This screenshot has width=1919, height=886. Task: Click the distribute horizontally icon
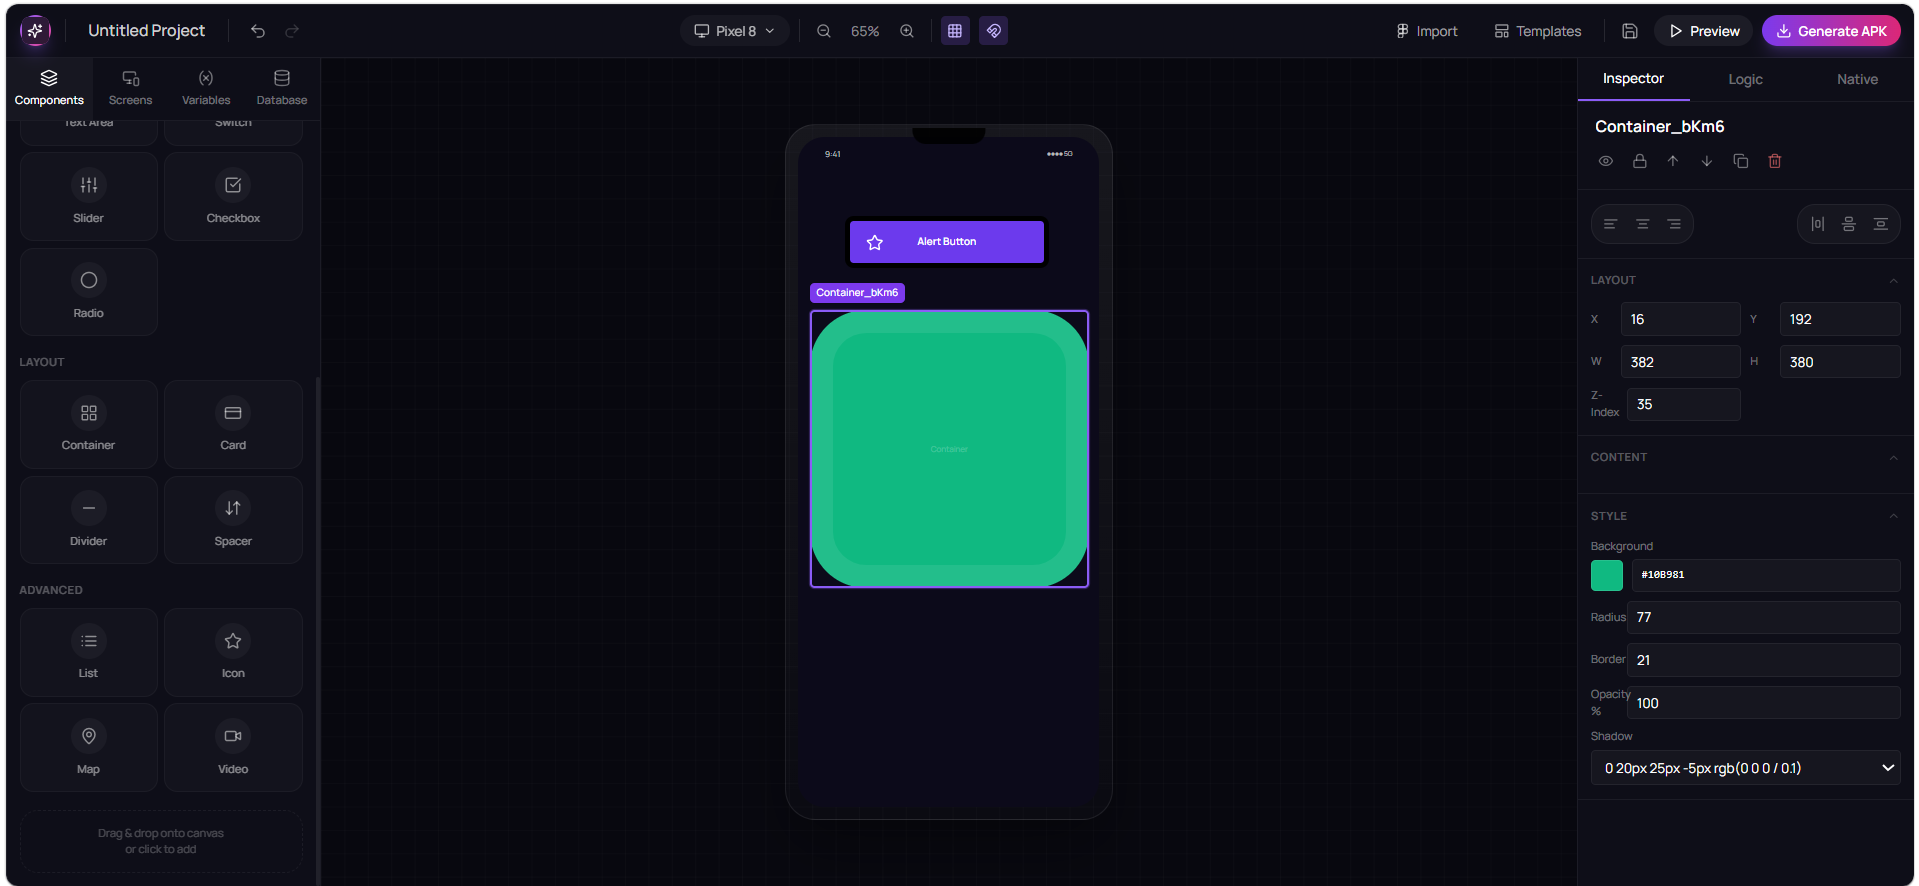[x=1818, y=224]
